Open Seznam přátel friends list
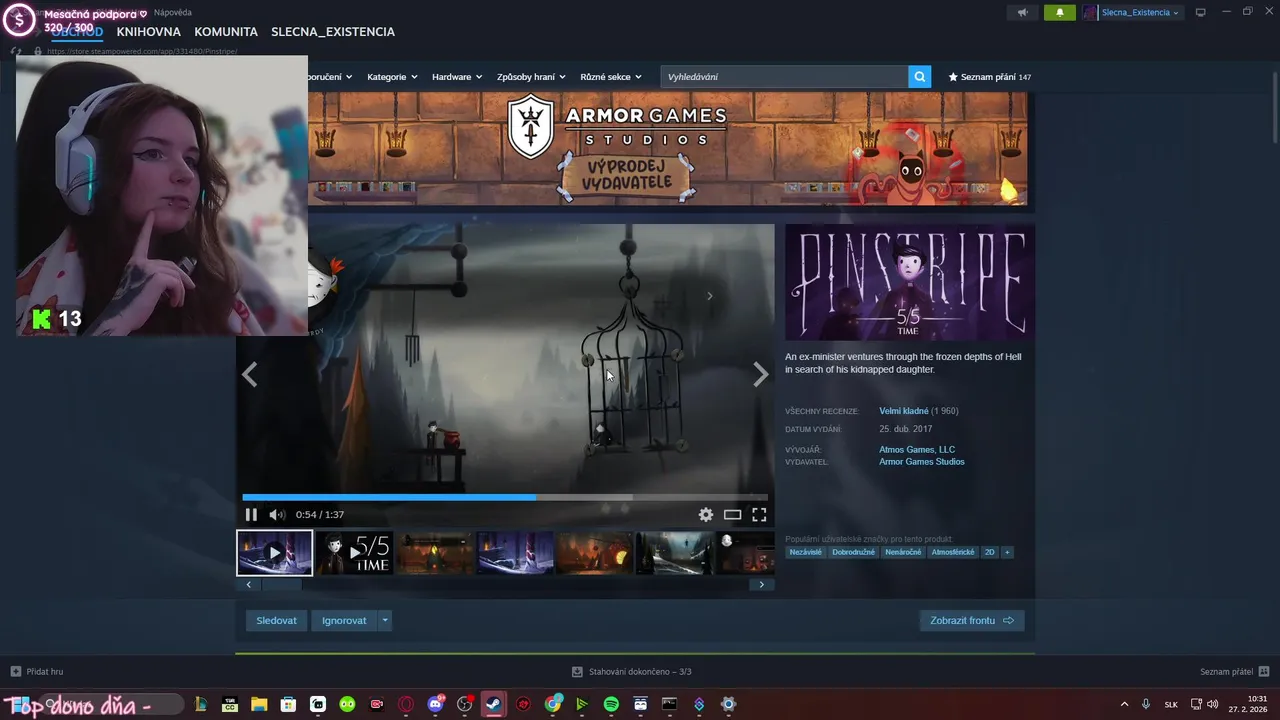The image size is (1280, 720). click(x=1235, y=672)
